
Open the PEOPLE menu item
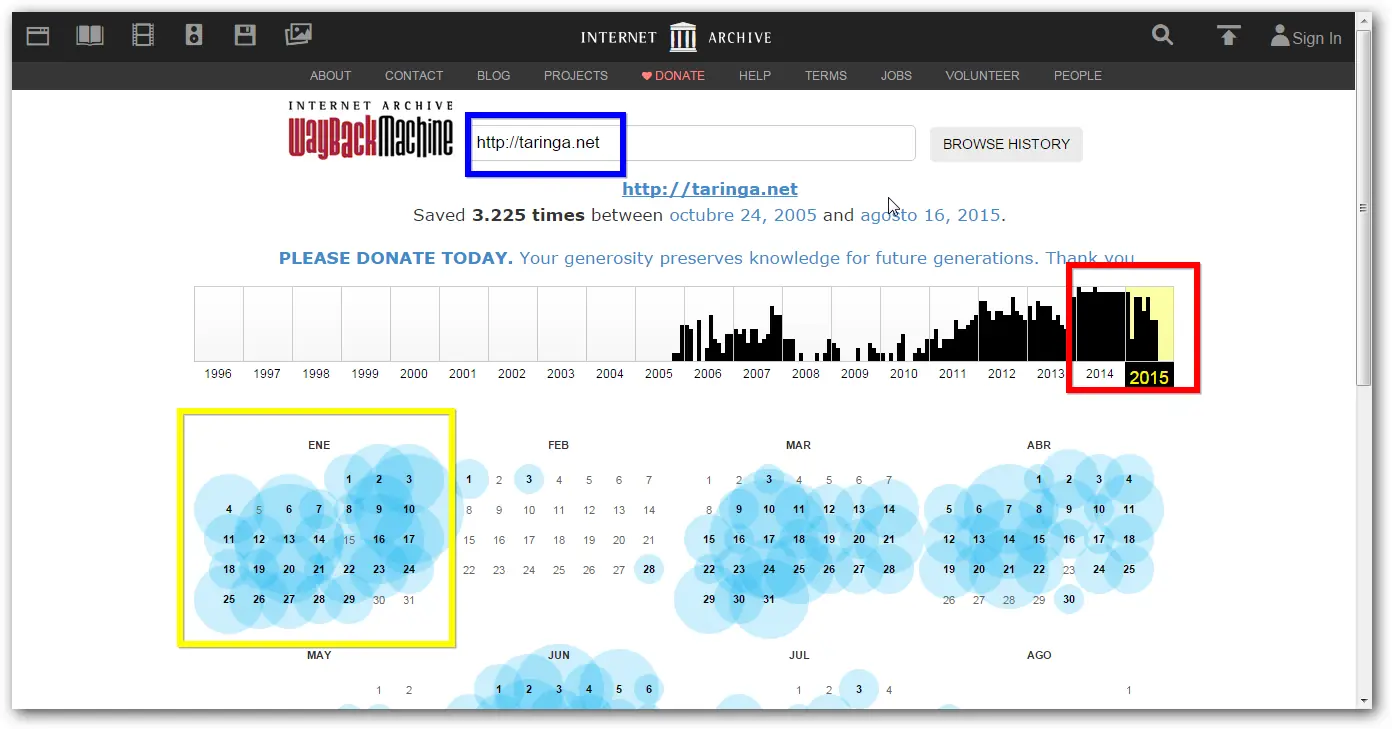pos(1078,76)
